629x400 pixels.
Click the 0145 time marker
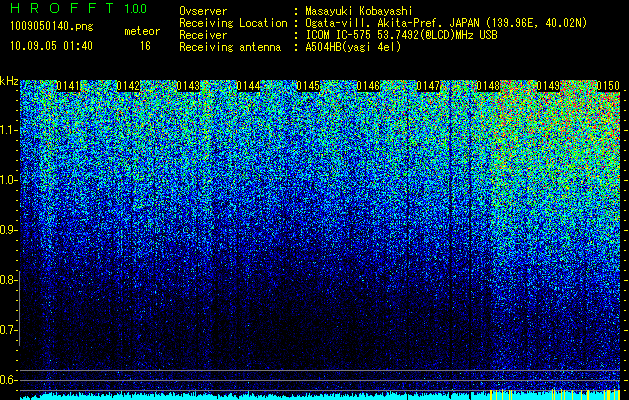tap(308, 85)
